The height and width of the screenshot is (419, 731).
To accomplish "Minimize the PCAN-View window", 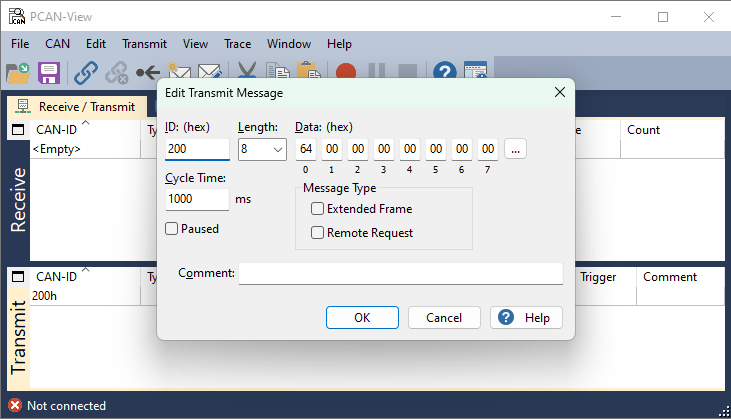I will [x=616, y=17].
